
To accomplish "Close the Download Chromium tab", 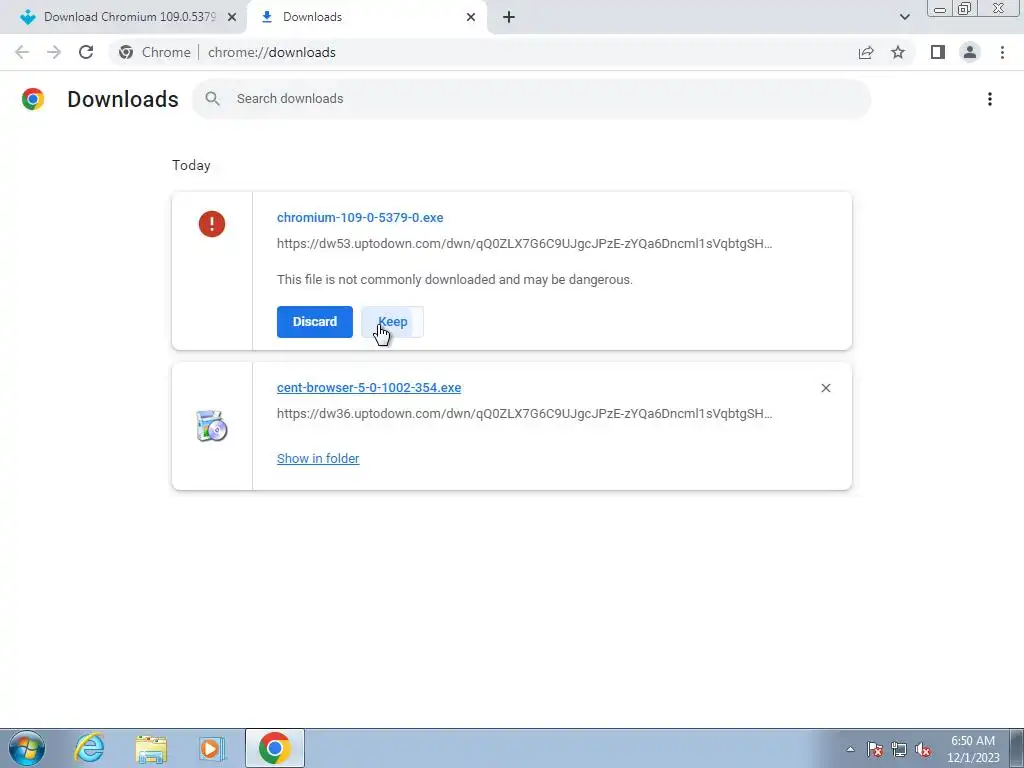I will click(232, 17).
